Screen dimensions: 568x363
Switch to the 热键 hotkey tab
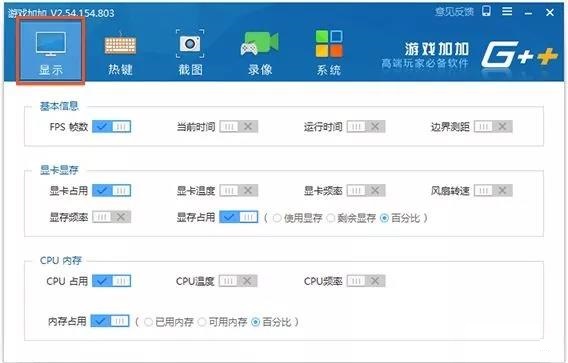coord(120,54)
